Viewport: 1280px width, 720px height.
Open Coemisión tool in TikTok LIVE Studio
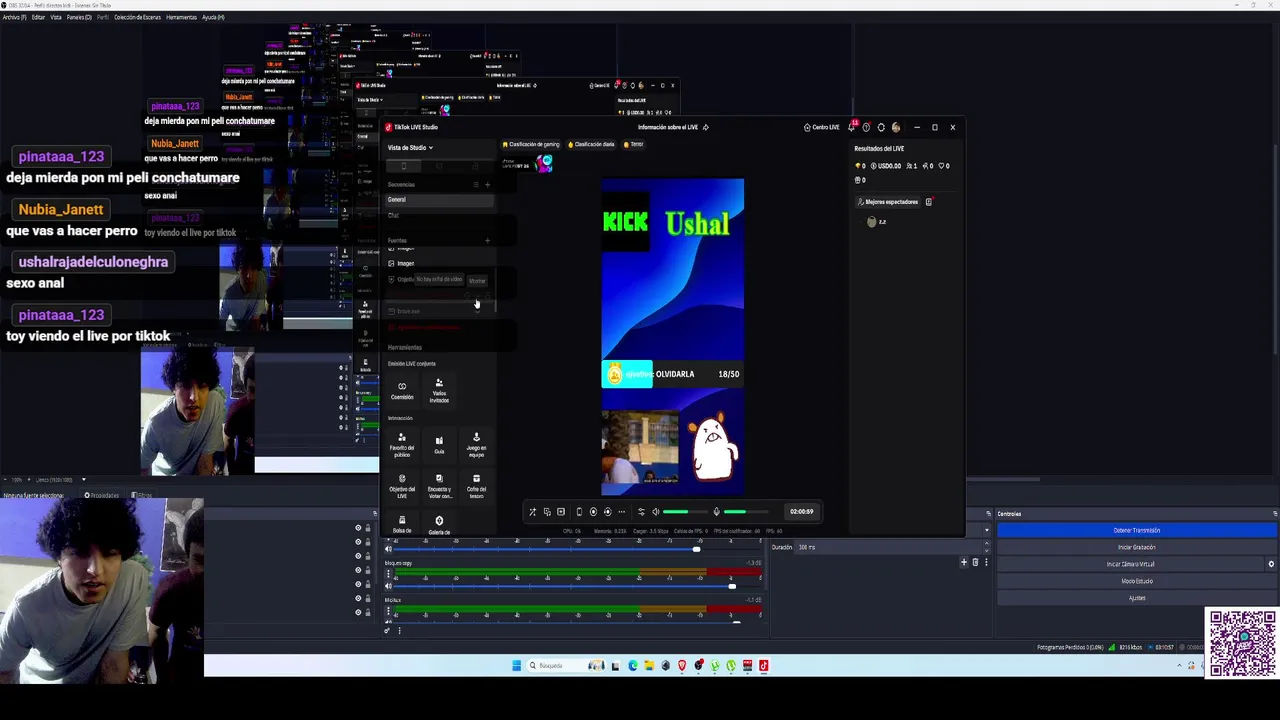[x=402, y=390]
